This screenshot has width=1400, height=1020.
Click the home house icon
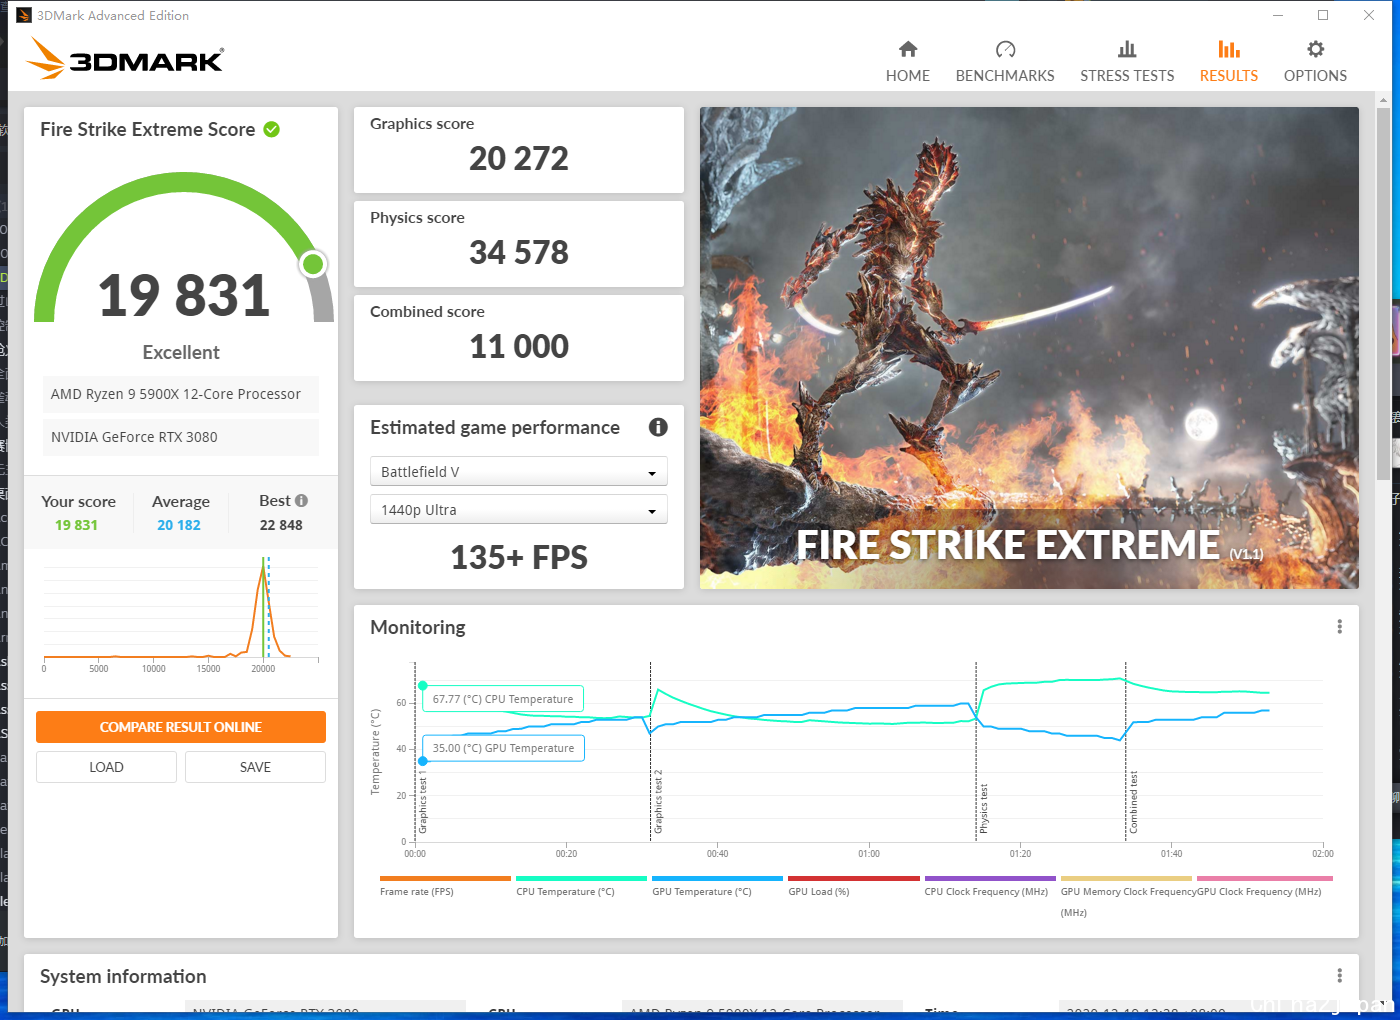pyautogui.click(x=908, y=49)
